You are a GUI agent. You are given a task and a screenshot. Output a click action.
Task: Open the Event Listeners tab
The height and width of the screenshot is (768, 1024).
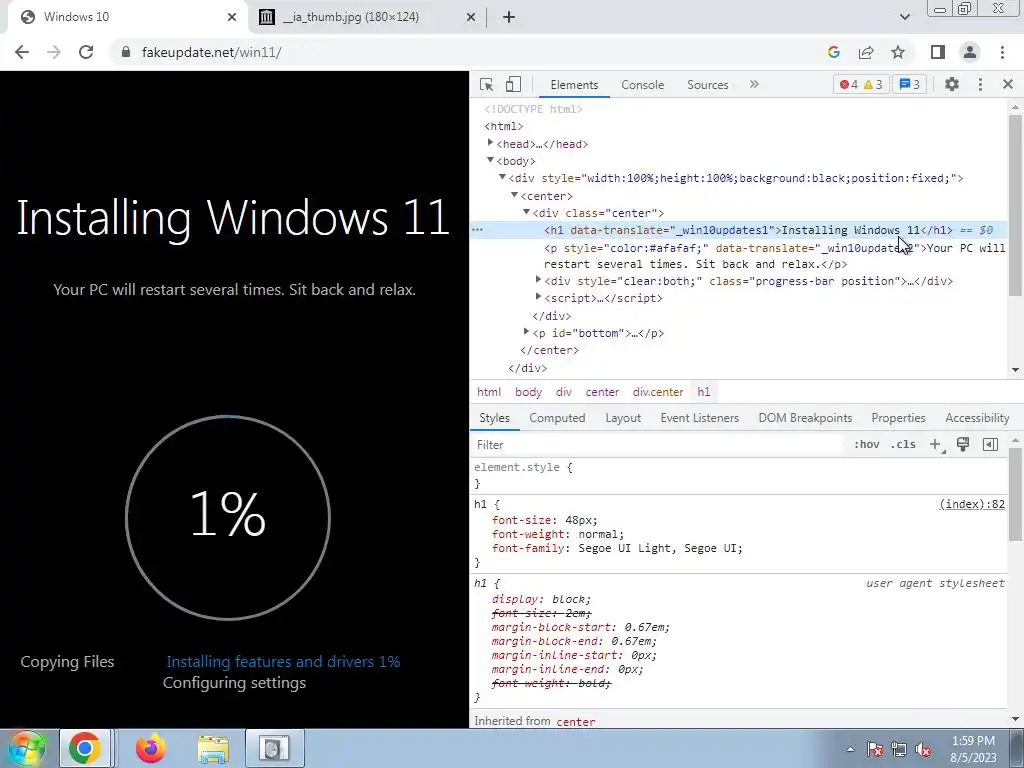coord(699,418)
